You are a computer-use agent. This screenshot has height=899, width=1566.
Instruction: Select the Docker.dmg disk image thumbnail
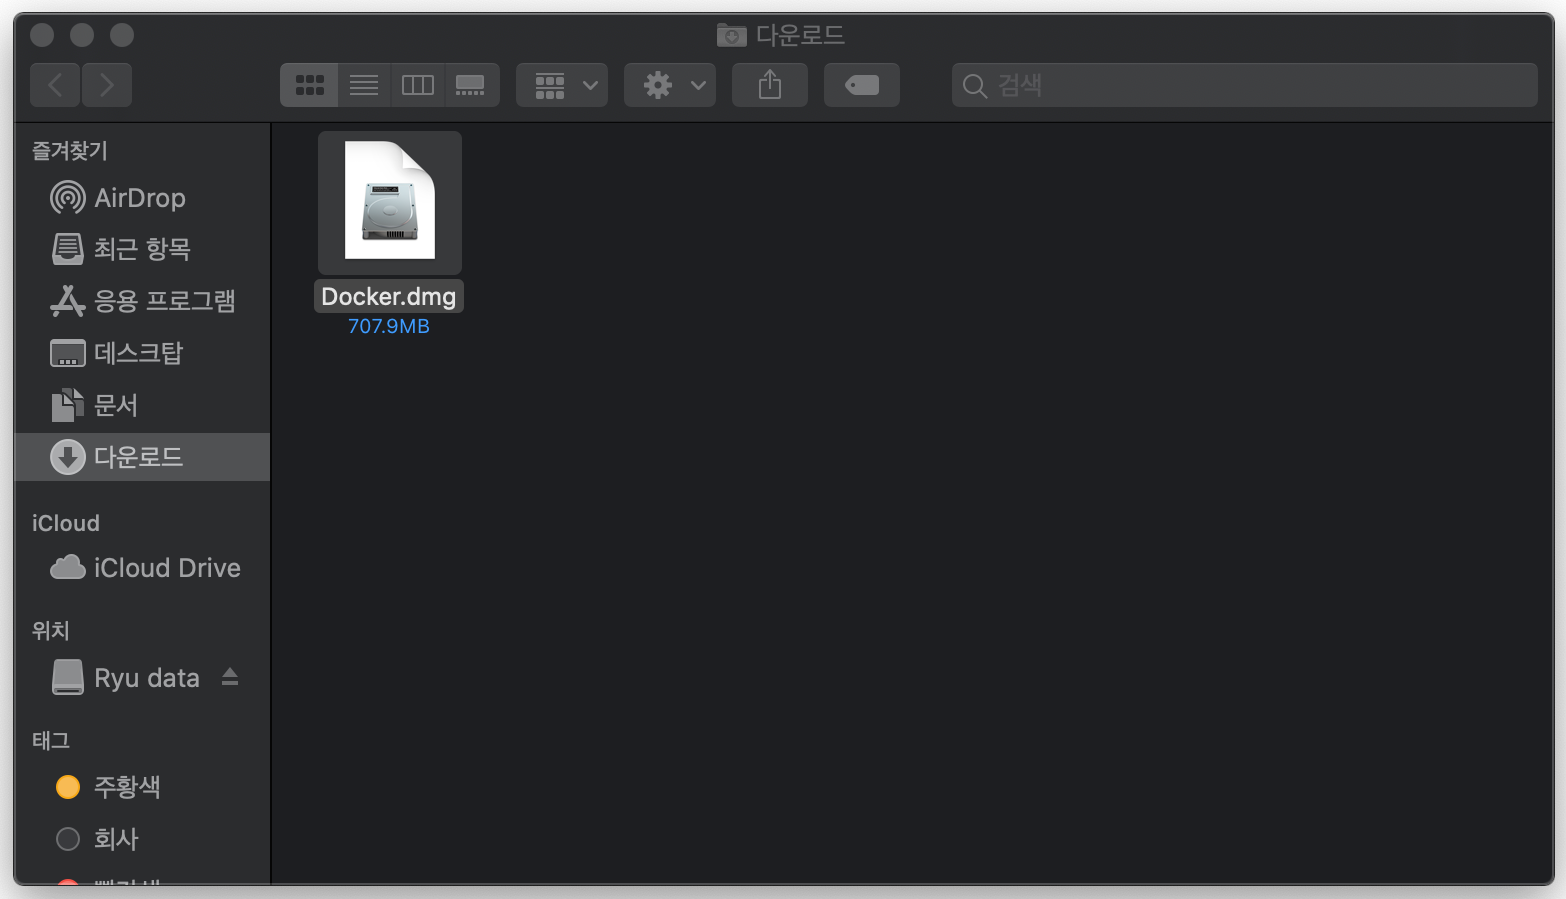(x=390, y=202)
